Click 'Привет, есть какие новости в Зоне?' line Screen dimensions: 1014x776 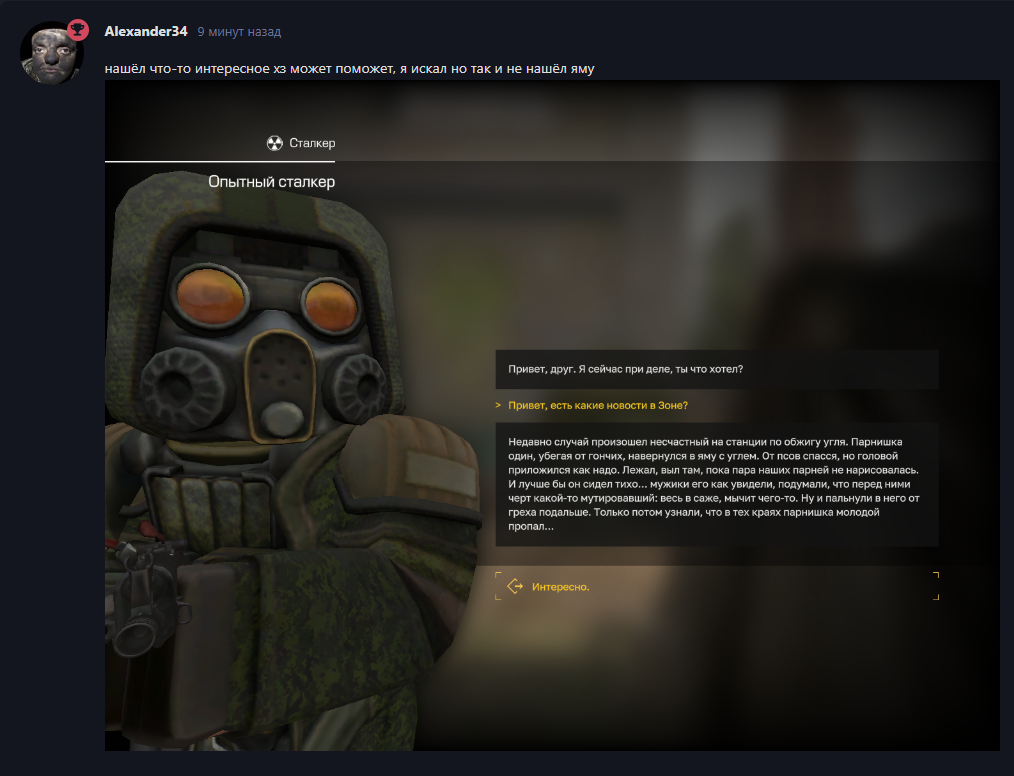click(598, 405)
